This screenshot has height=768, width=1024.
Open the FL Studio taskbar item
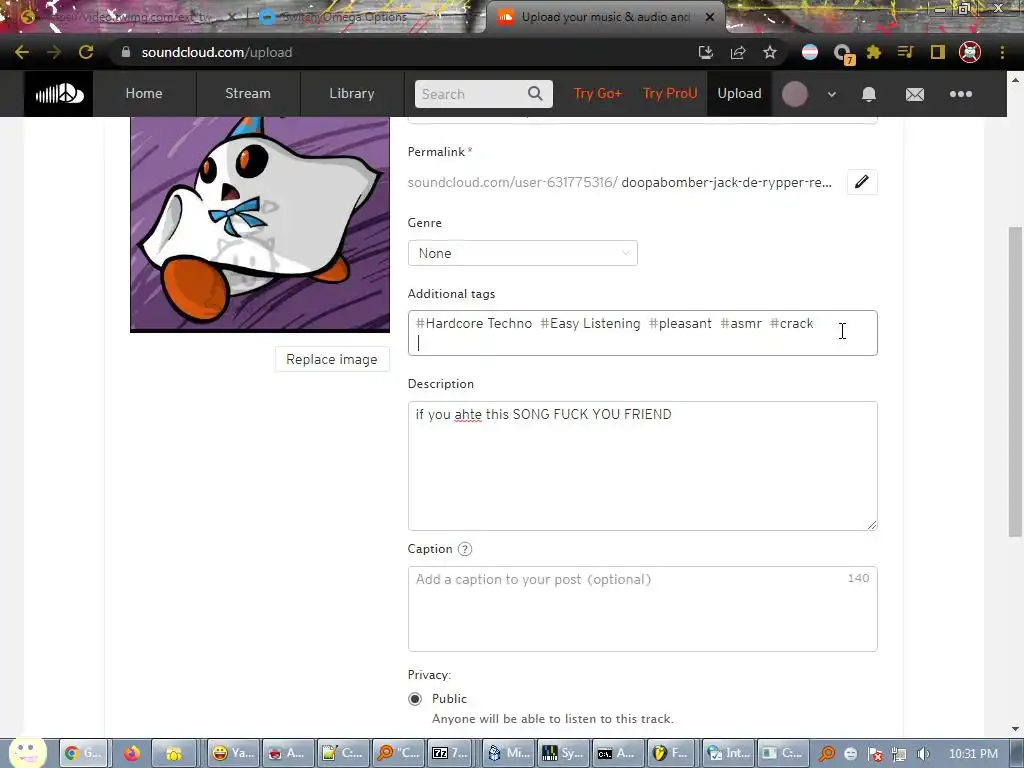click(670, 753)
